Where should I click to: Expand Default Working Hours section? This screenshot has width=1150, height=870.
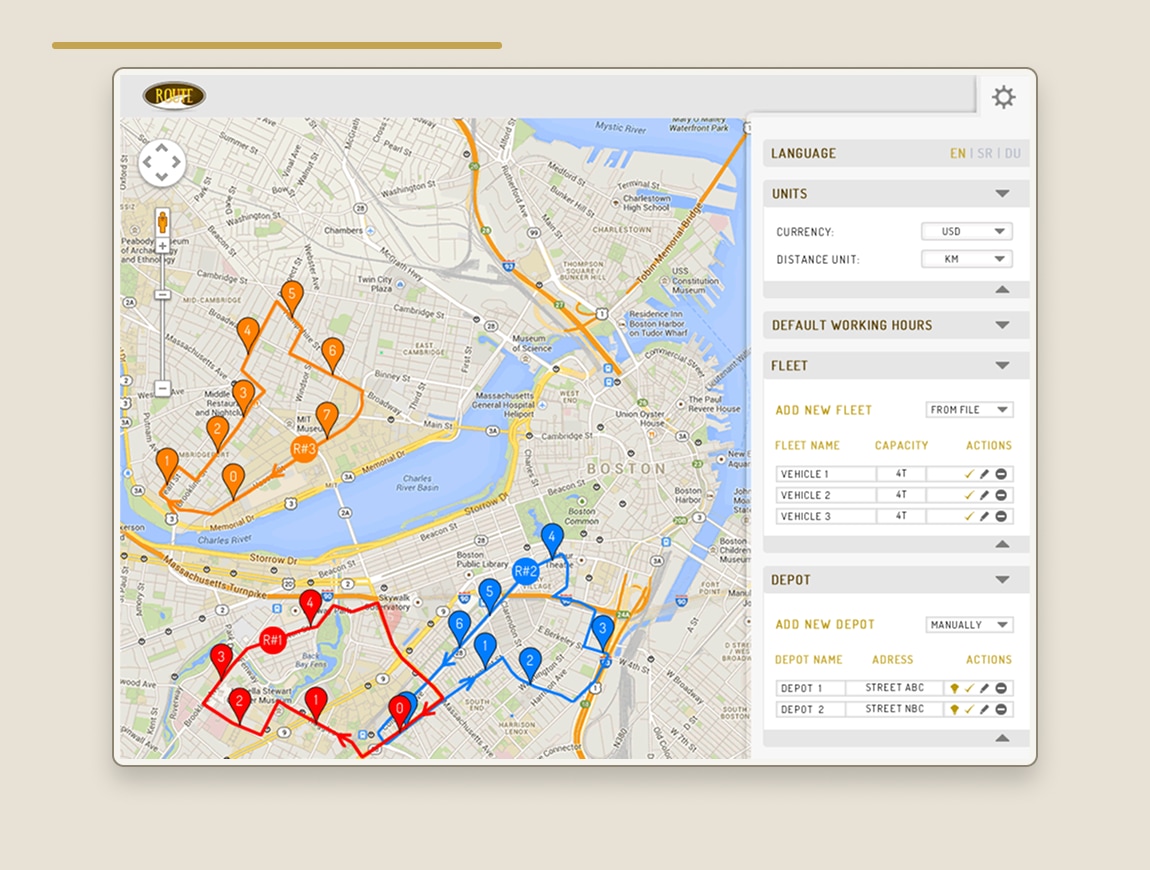[1002, 325]
